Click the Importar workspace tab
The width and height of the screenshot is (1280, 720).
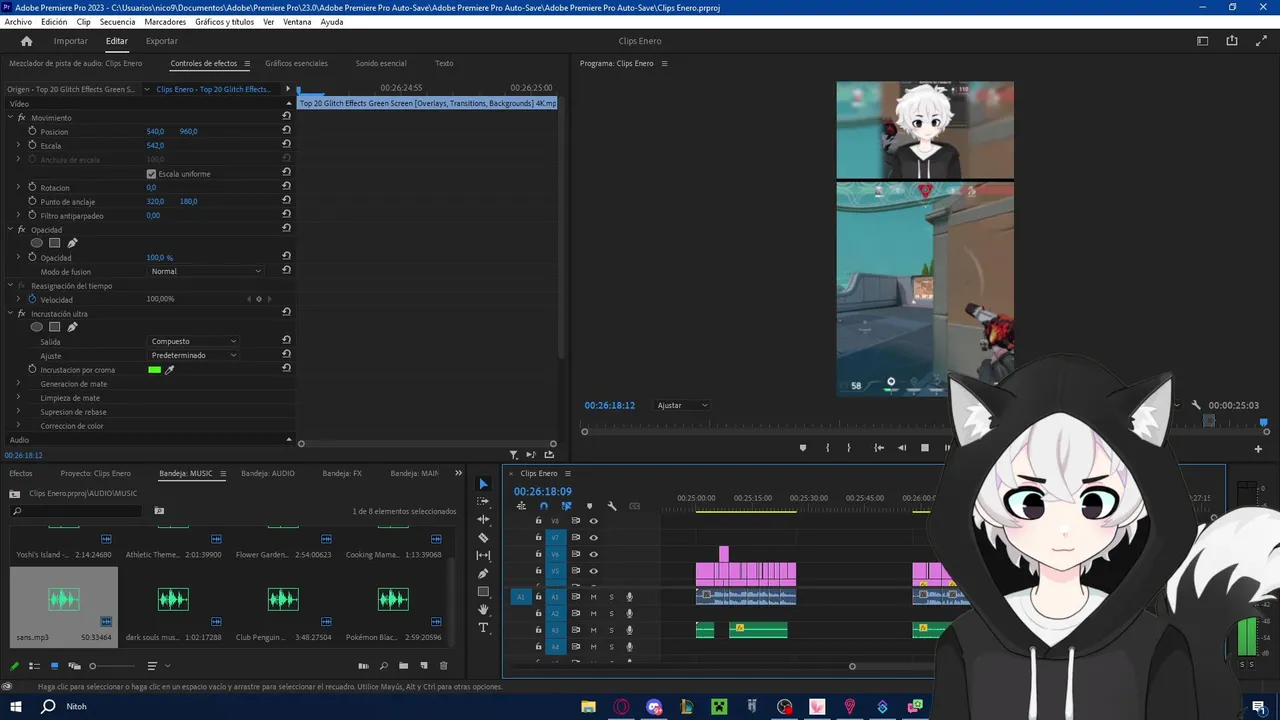tap(71, 41)
